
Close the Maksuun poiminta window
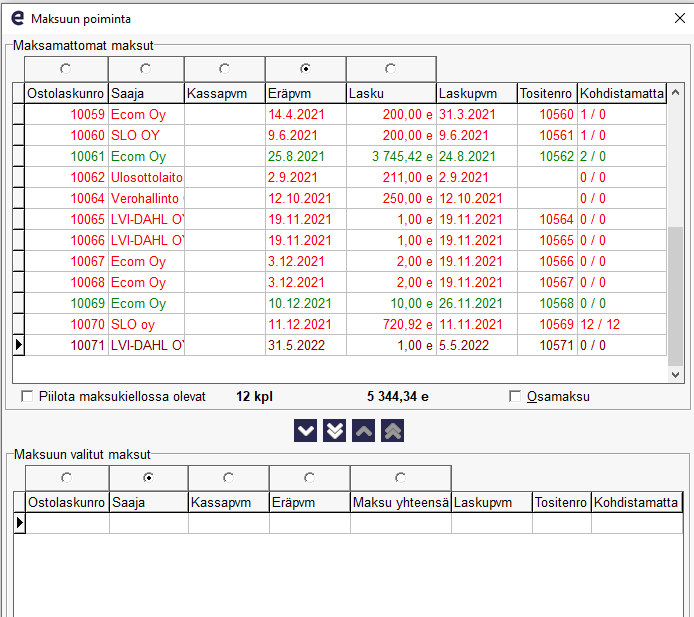click(x=680, y=18)
